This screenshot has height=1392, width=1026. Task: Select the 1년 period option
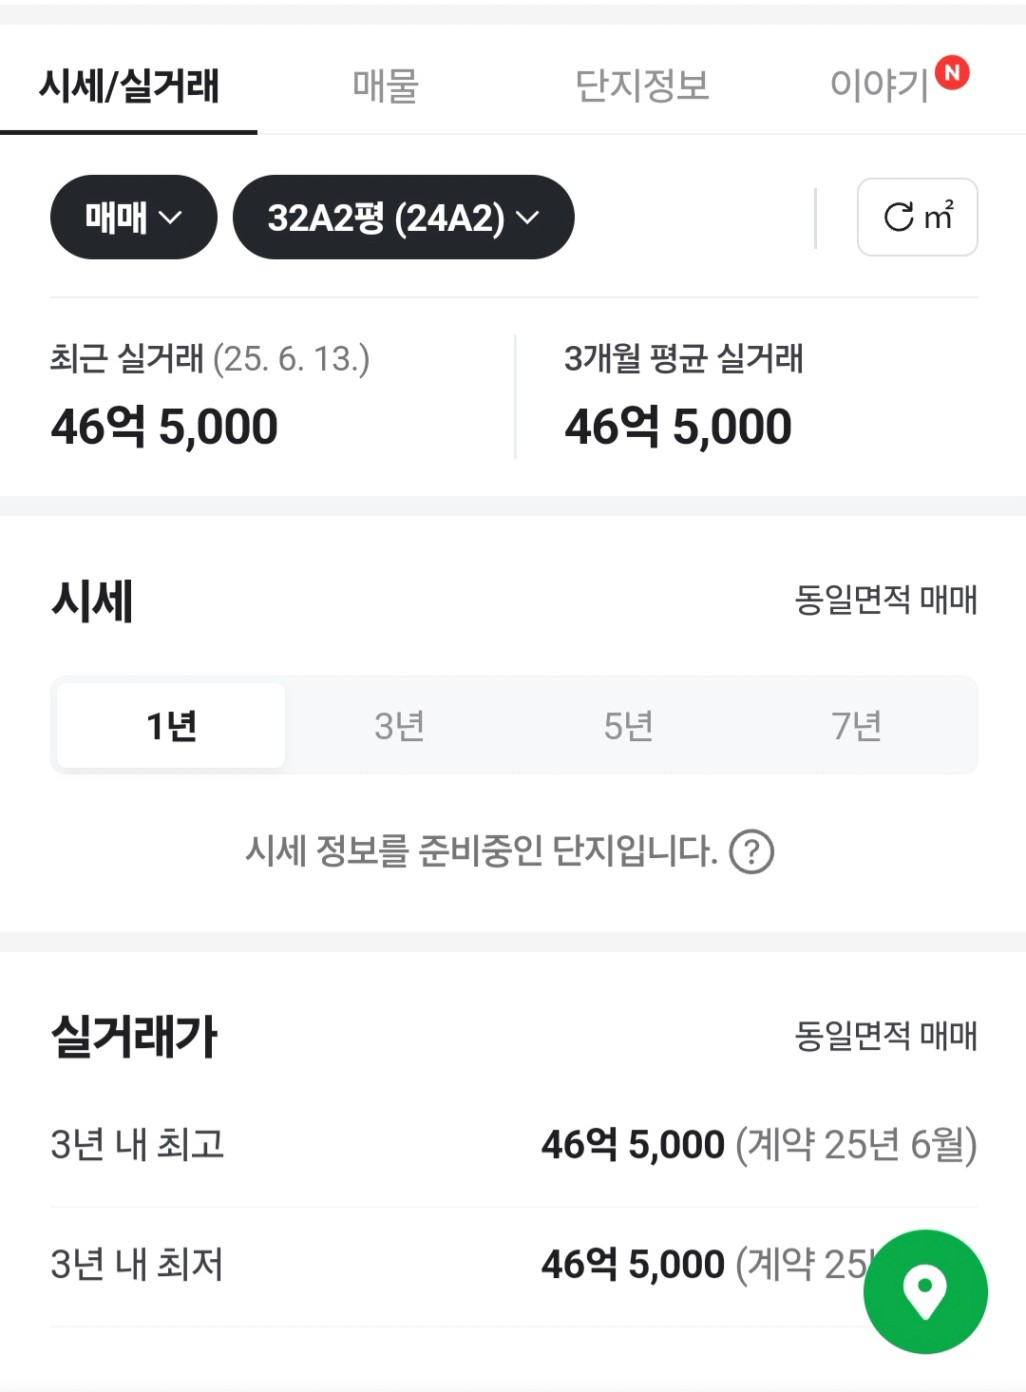171,726
